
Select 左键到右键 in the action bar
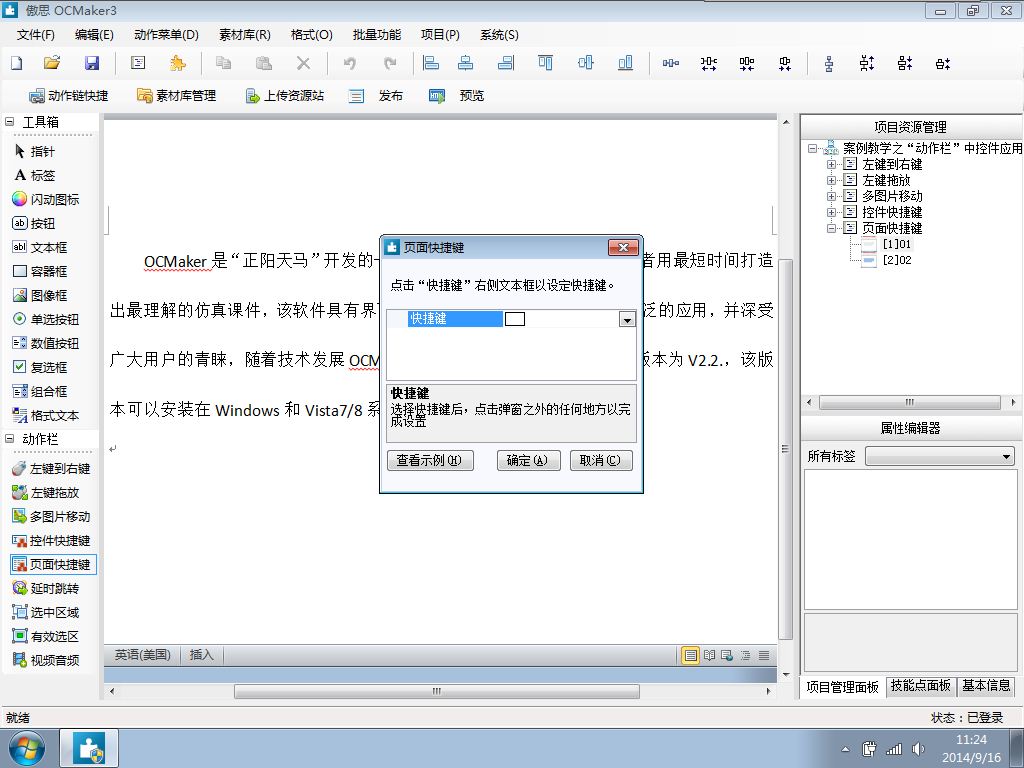pyautogui.click(x=51, y=468)
